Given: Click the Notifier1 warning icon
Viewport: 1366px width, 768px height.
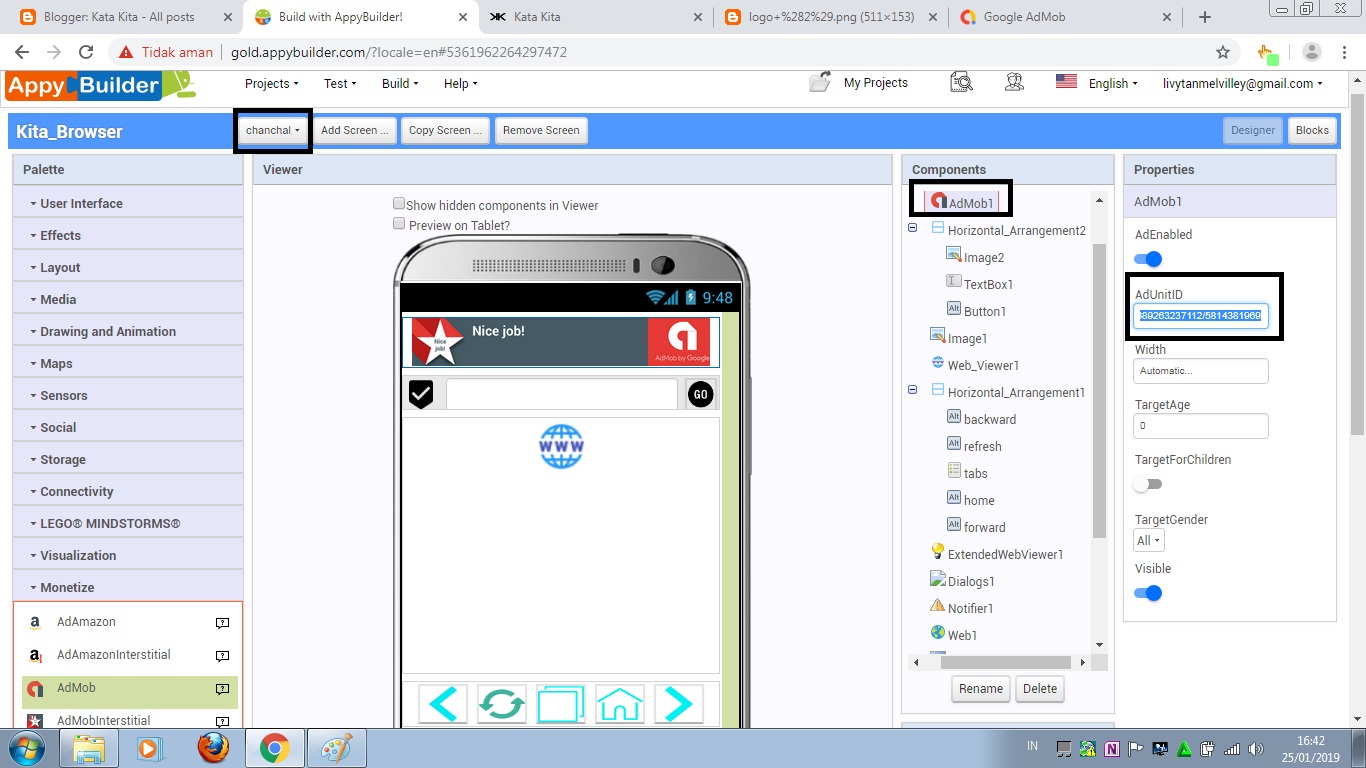Looking at the screenshot, I should (938, 607).
